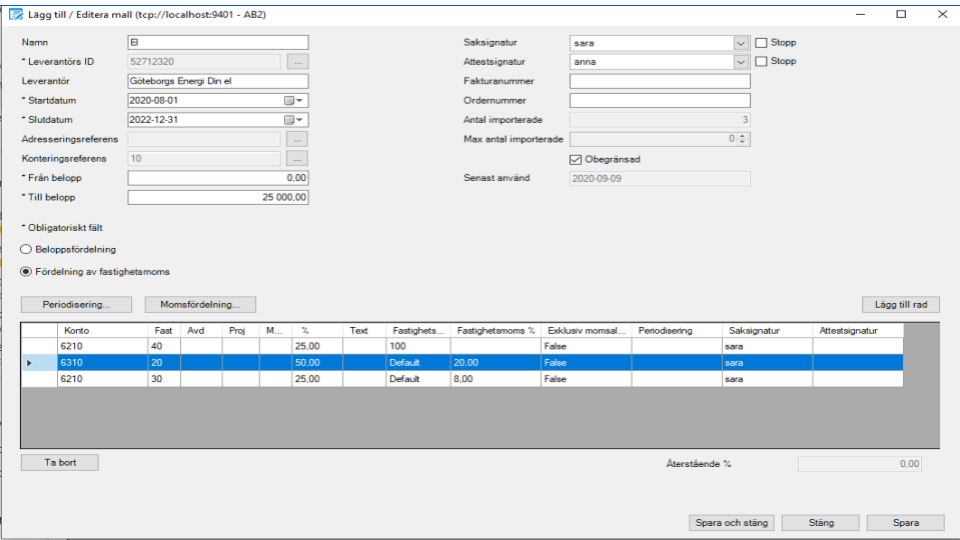Click the browse button beside Adresseringsreferens
Viewport: 960px width, 540px height.
(x=297, y=139)
